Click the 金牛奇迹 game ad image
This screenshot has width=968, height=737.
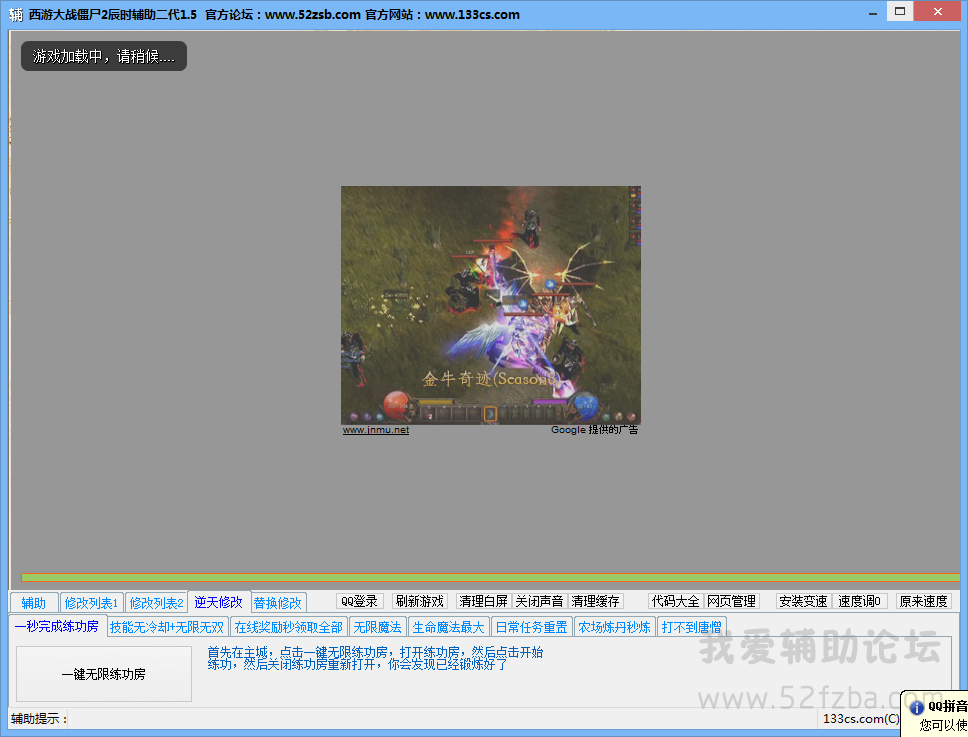point(490,305)
